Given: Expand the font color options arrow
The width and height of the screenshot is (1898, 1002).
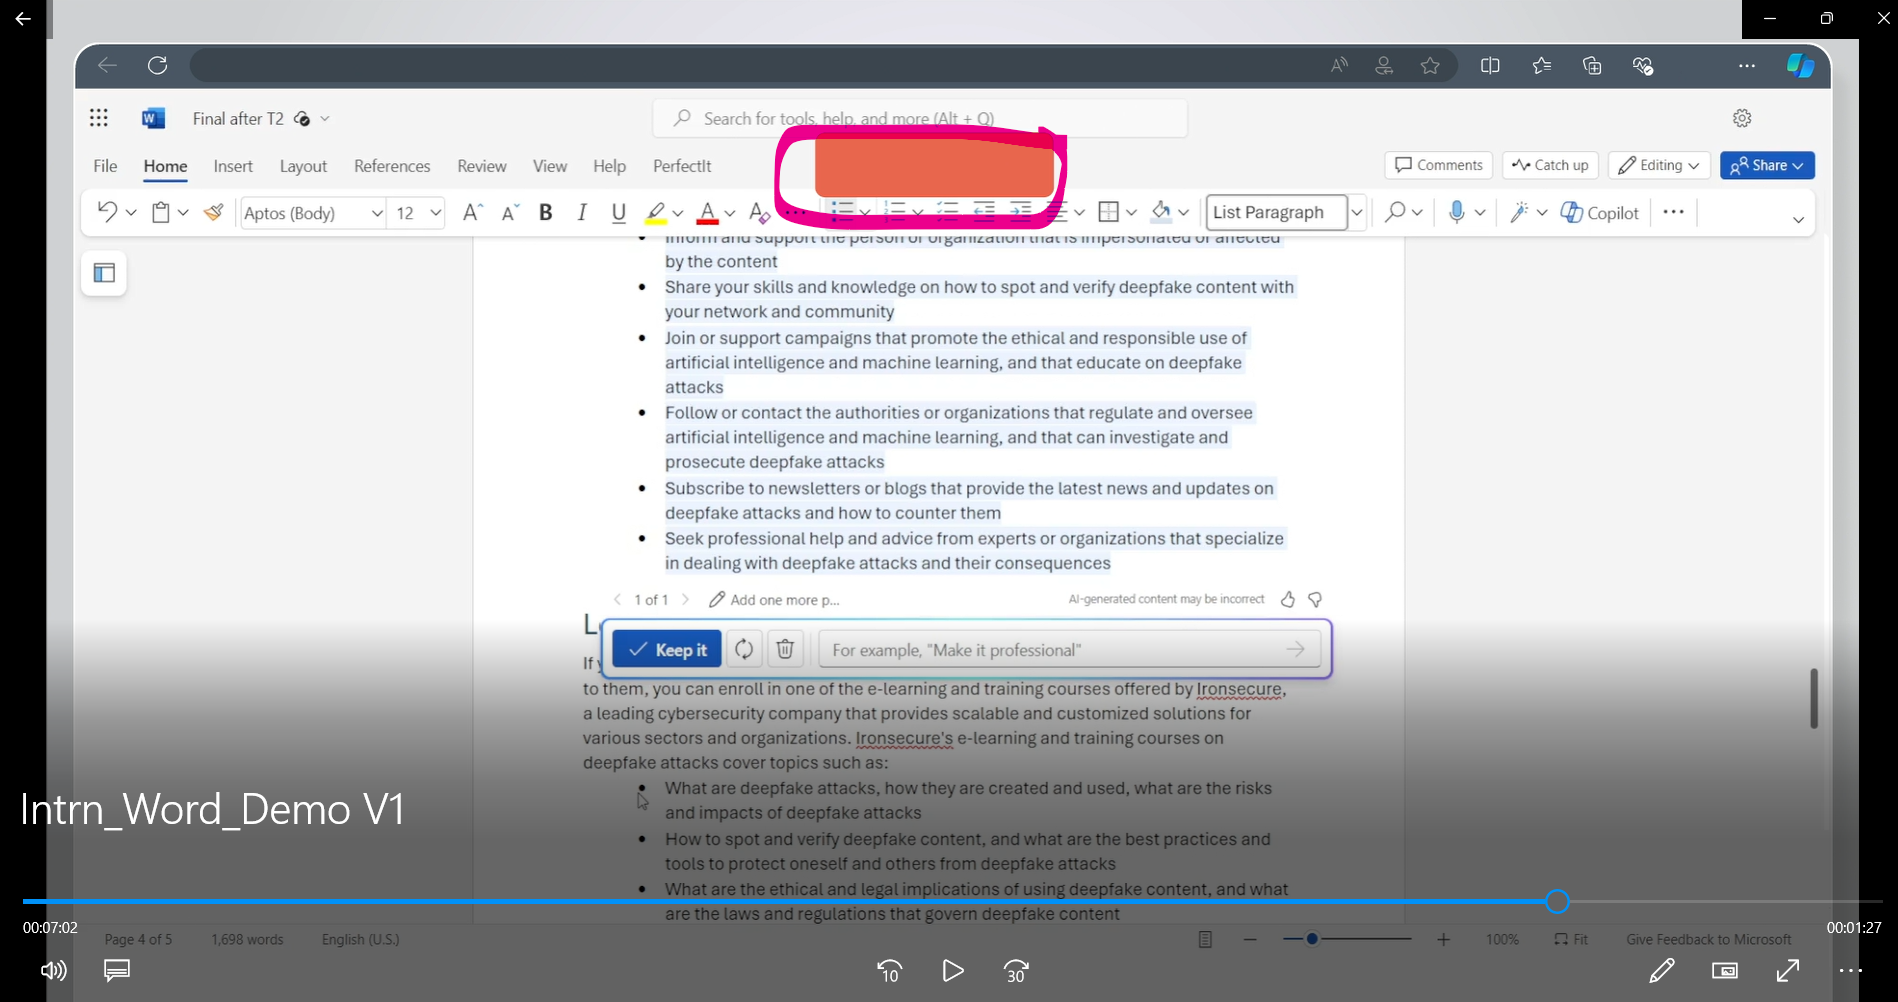Looking at the screenshot, I should click(730, 212).
